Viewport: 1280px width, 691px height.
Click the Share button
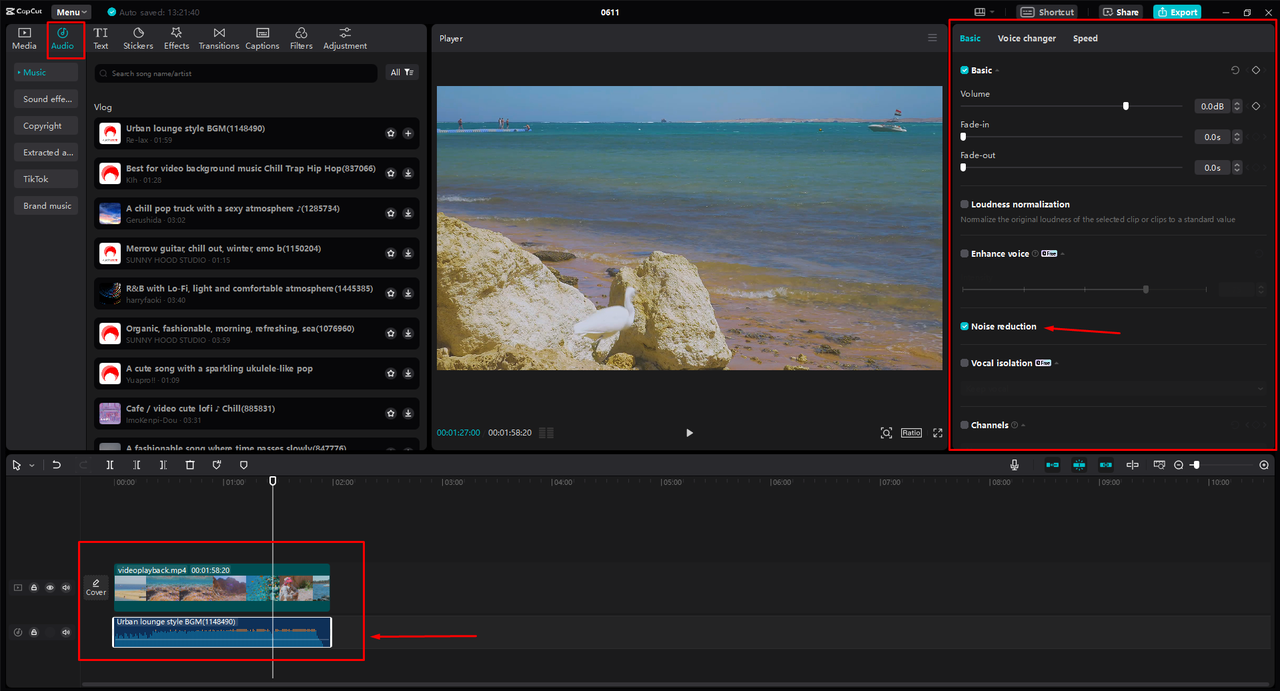coord(1121,12)
